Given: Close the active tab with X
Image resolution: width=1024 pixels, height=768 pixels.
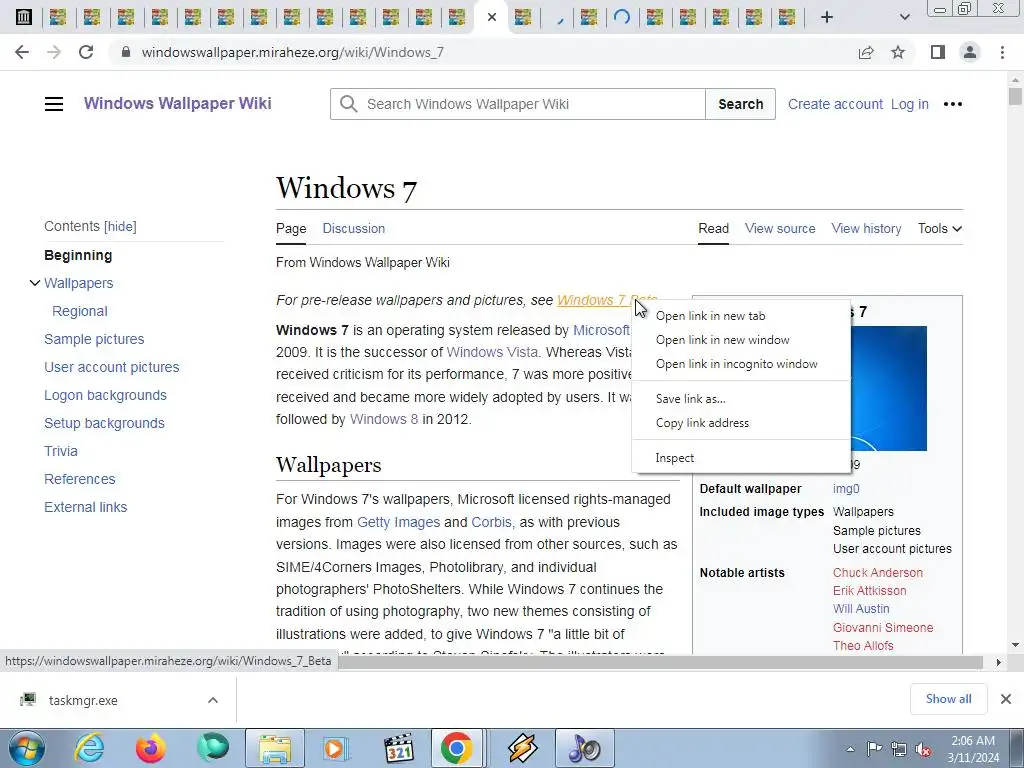Looking at the screenshot, I should (x=492, y=17).
